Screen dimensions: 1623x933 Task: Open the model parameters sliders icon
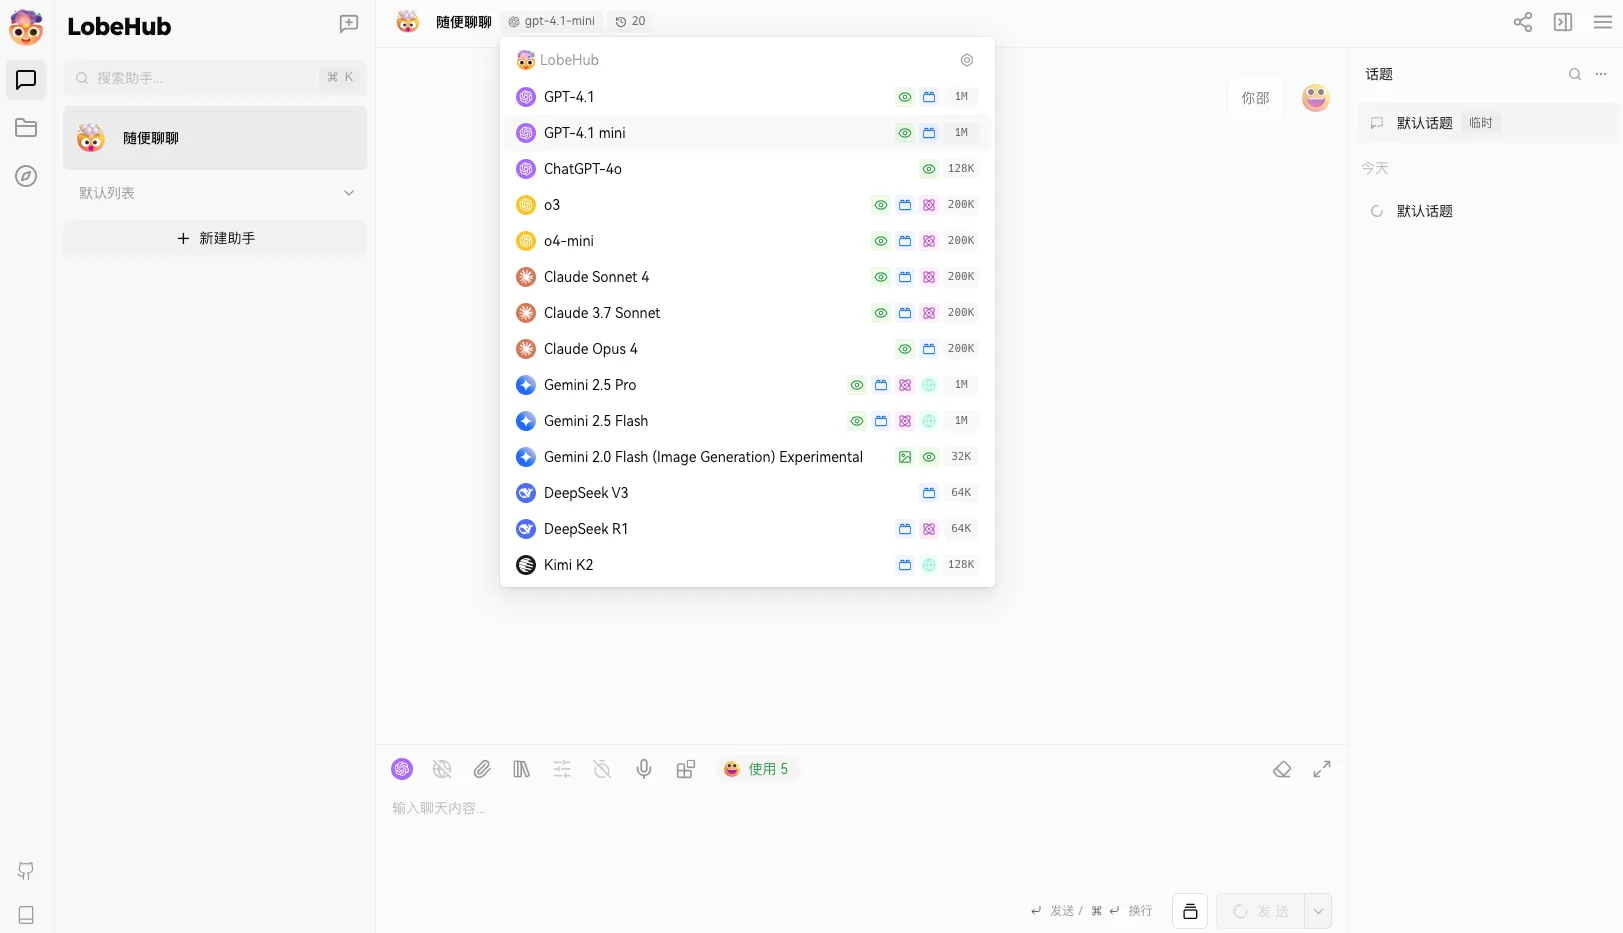562,769
